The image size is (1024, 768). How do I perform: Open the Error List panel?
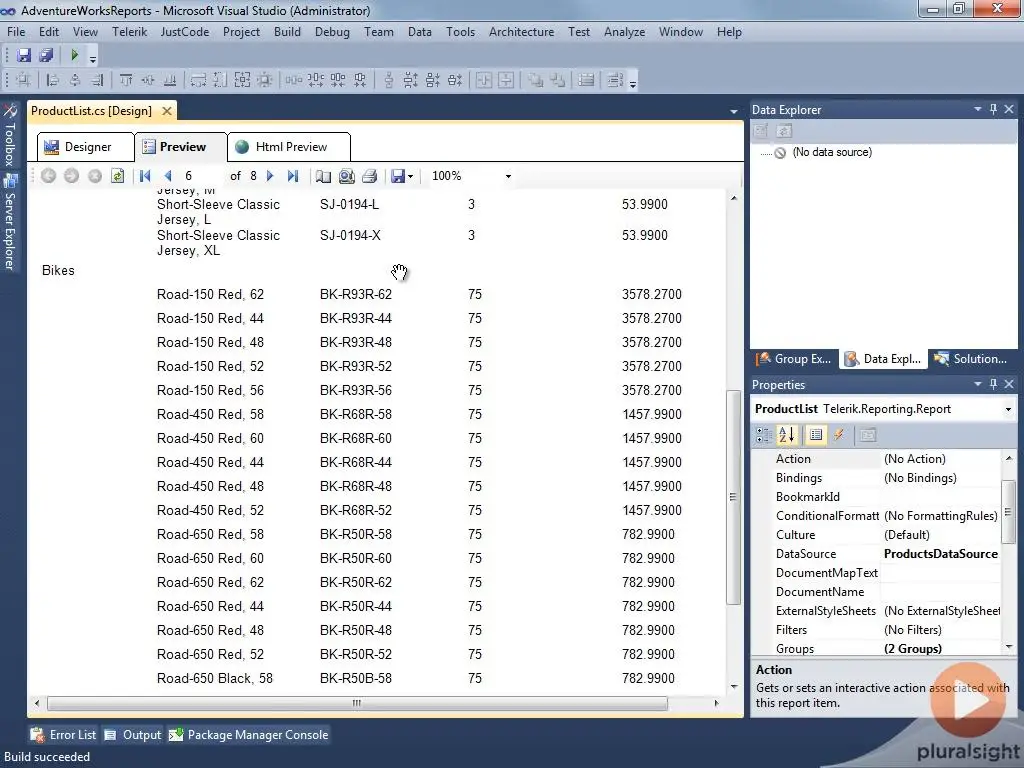(x=63, y=735)
